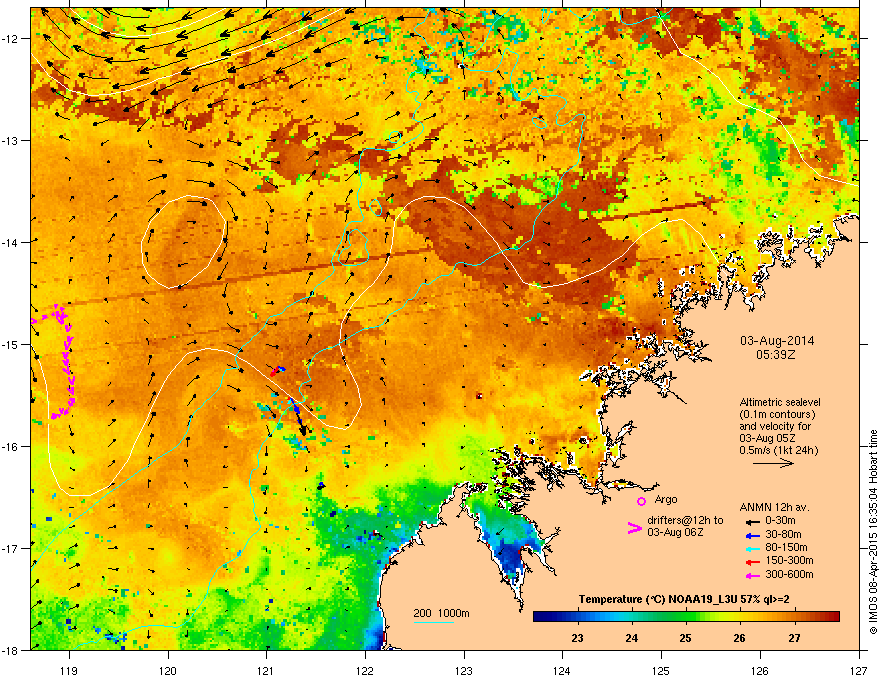Screen dimensions: 880x680
Task: Click the 0.5m/s velocity scale arrow
Action: (773, 463)
